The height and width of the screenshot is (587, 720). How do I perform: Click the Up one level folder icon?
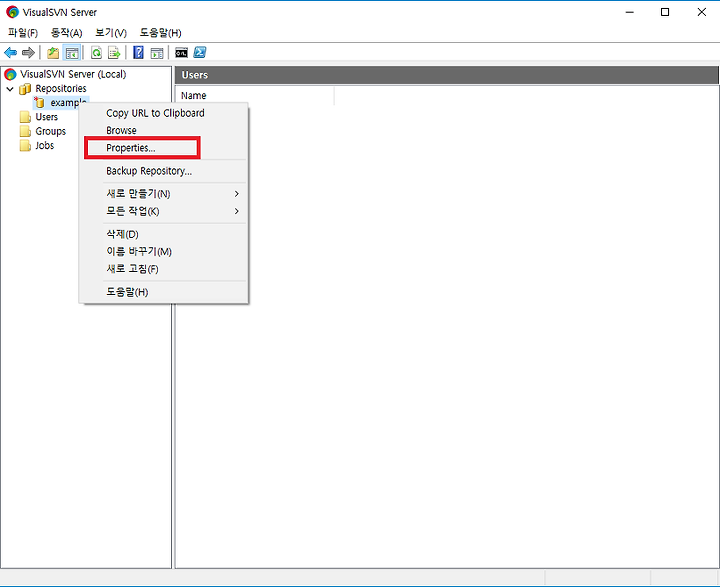tap(53, 53)
